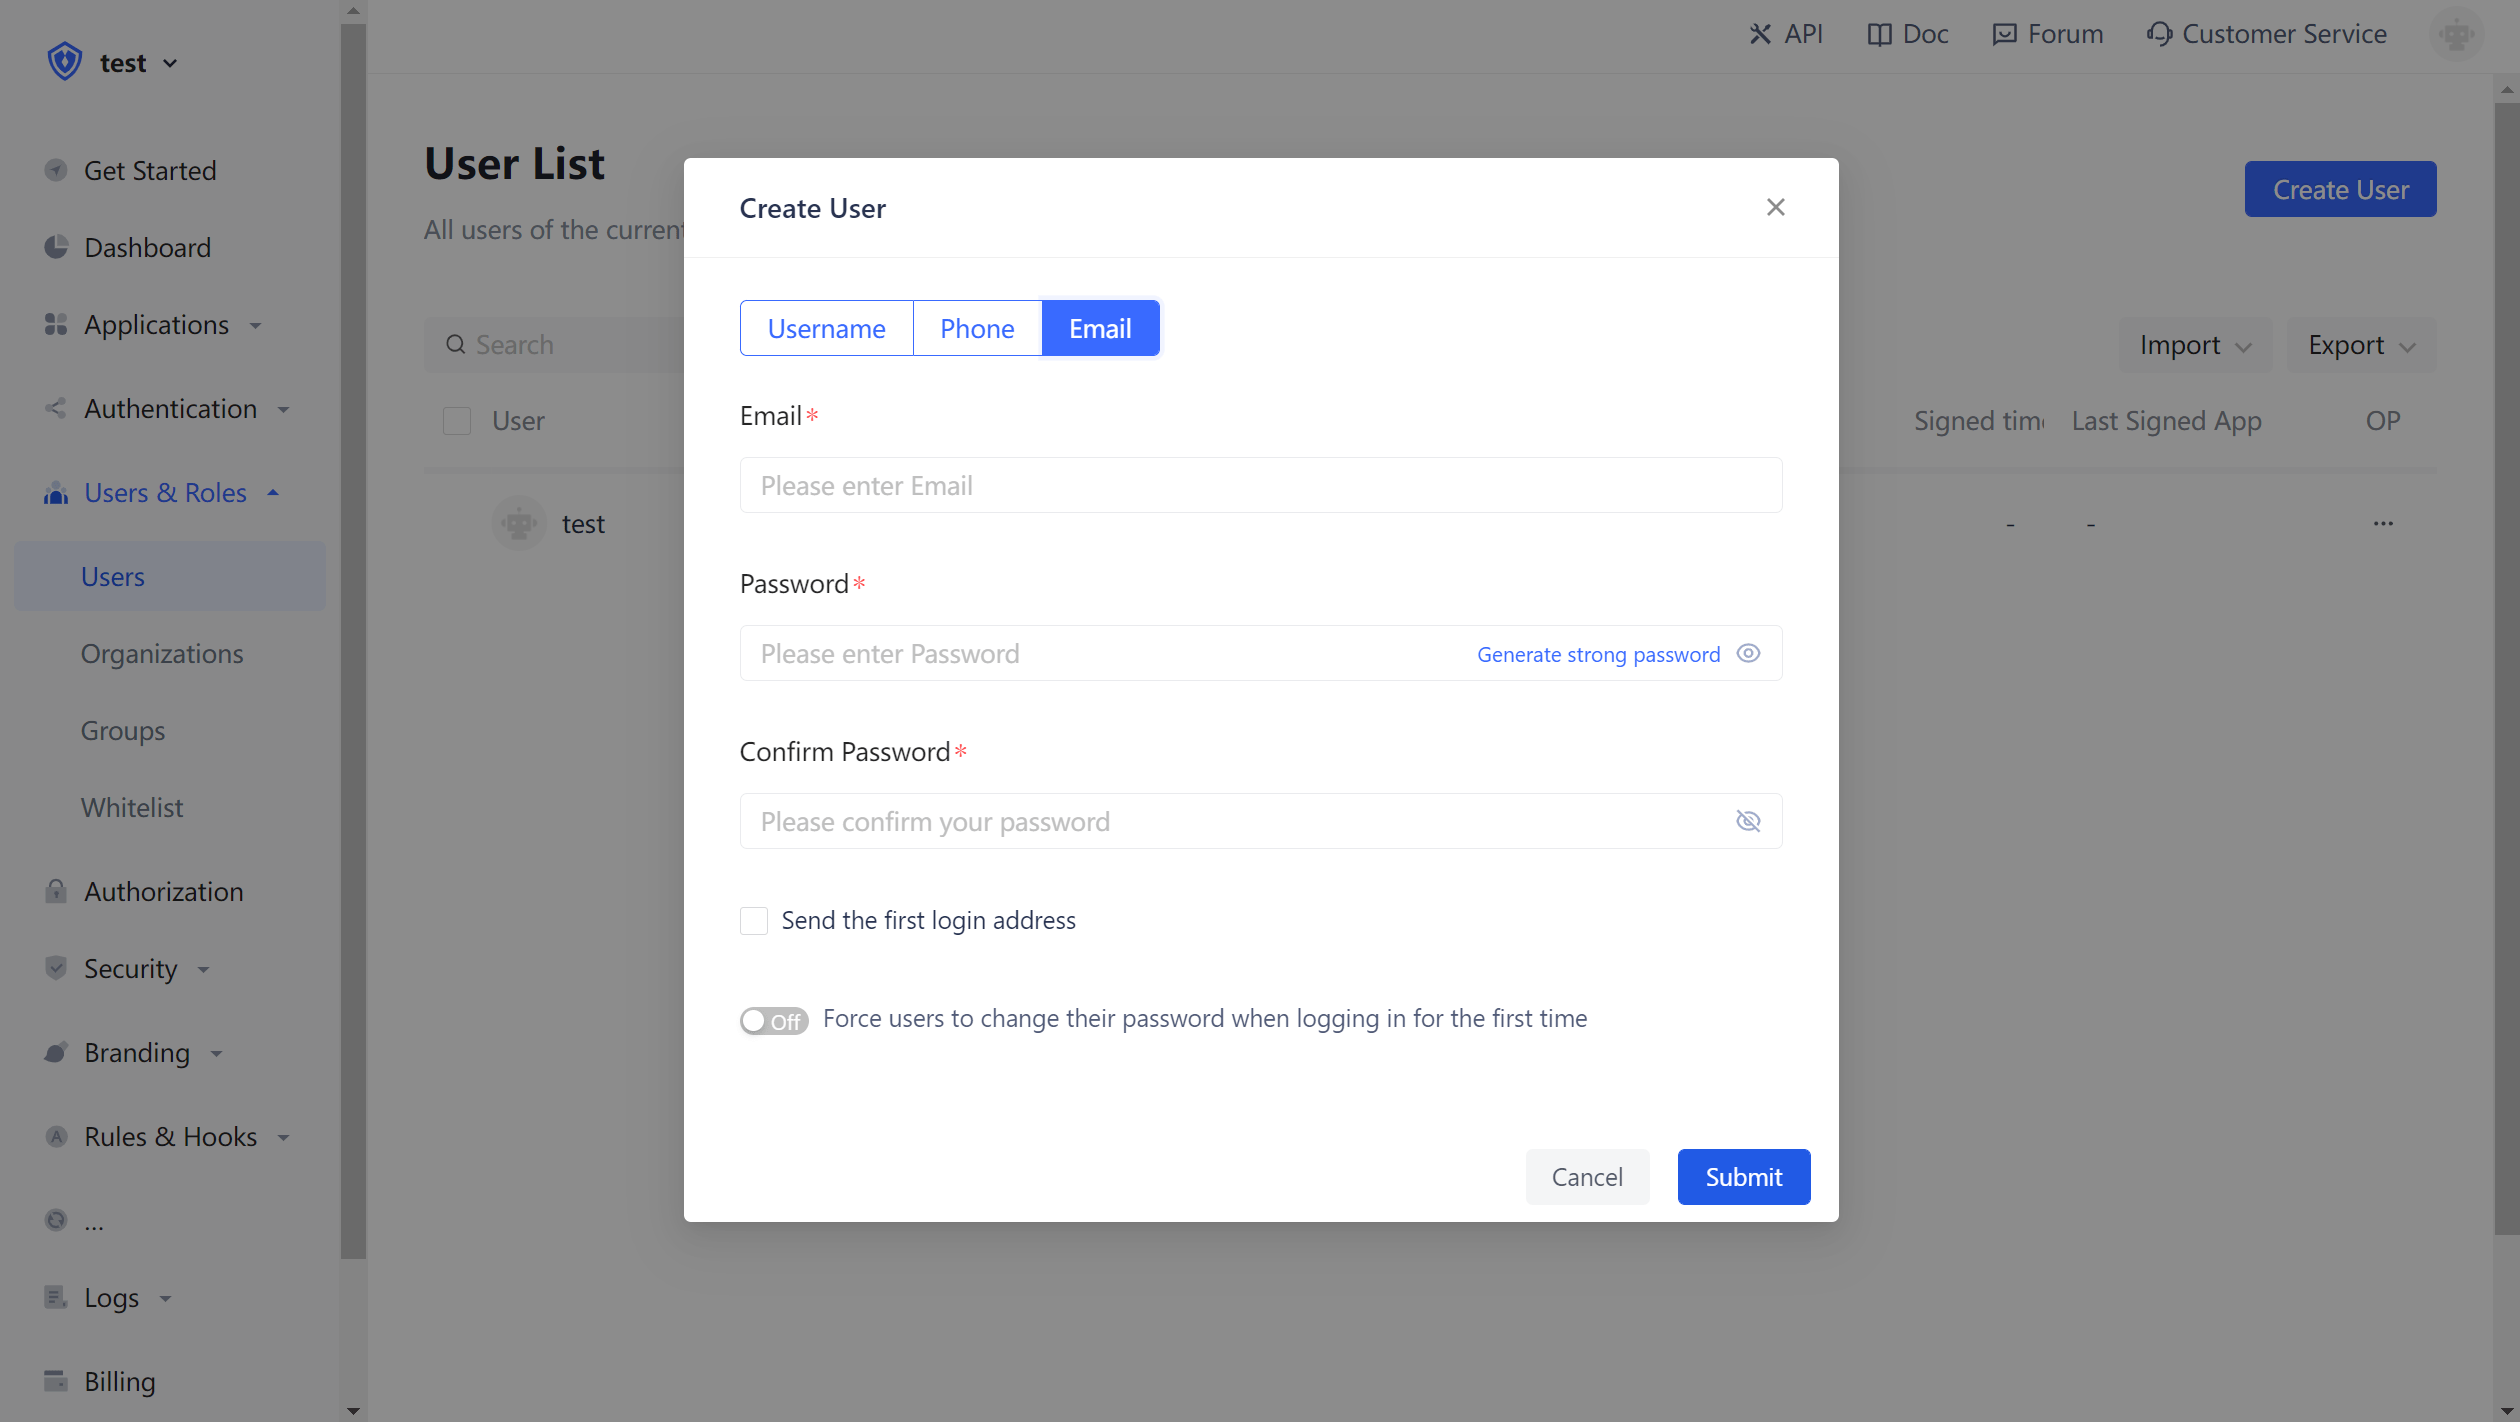The width and height of the screenshot is (2520, 1422).
Task: Click the Forum chat icon
Action: (x=2004, y=34)
